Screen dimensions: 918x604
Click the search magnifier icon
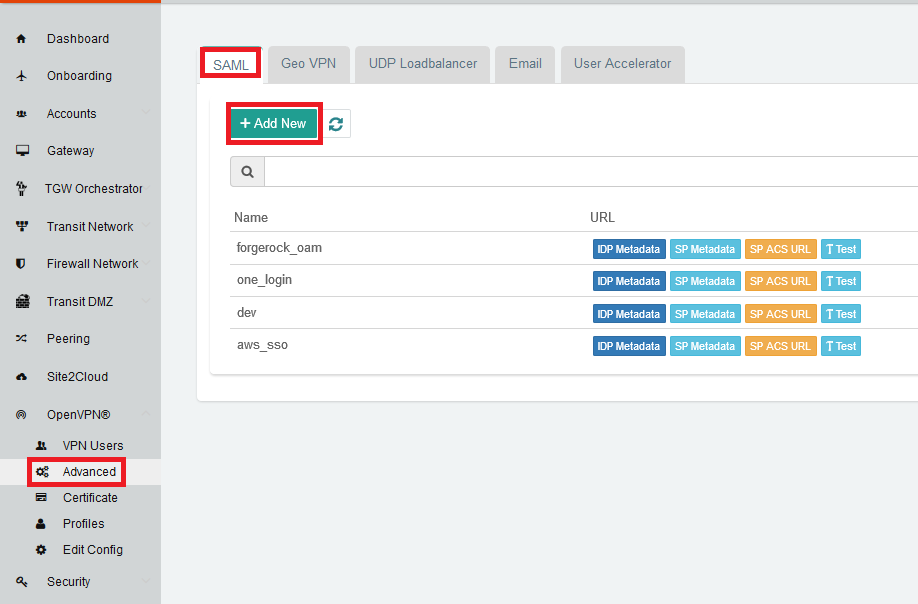pos(246,171)
